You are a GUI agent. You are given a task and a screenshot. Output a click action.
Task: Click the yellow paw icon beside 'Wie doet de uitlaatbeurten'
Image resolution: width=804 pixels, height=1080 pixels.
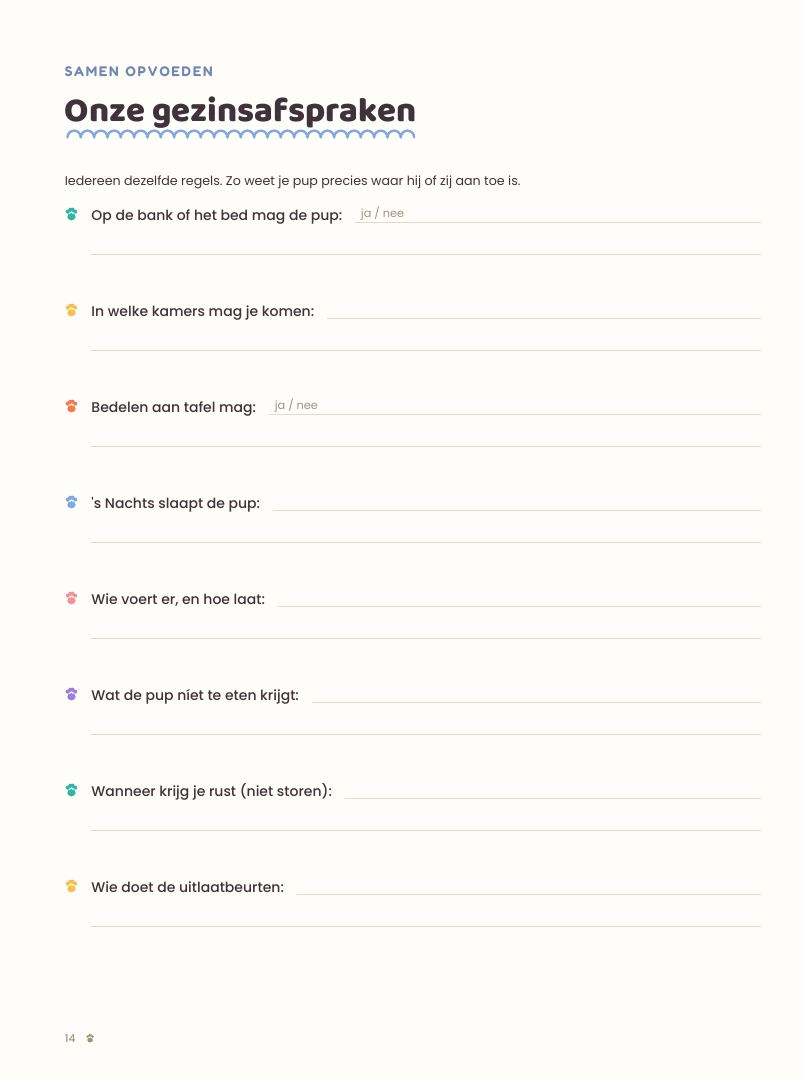click(x=71, y=886)
